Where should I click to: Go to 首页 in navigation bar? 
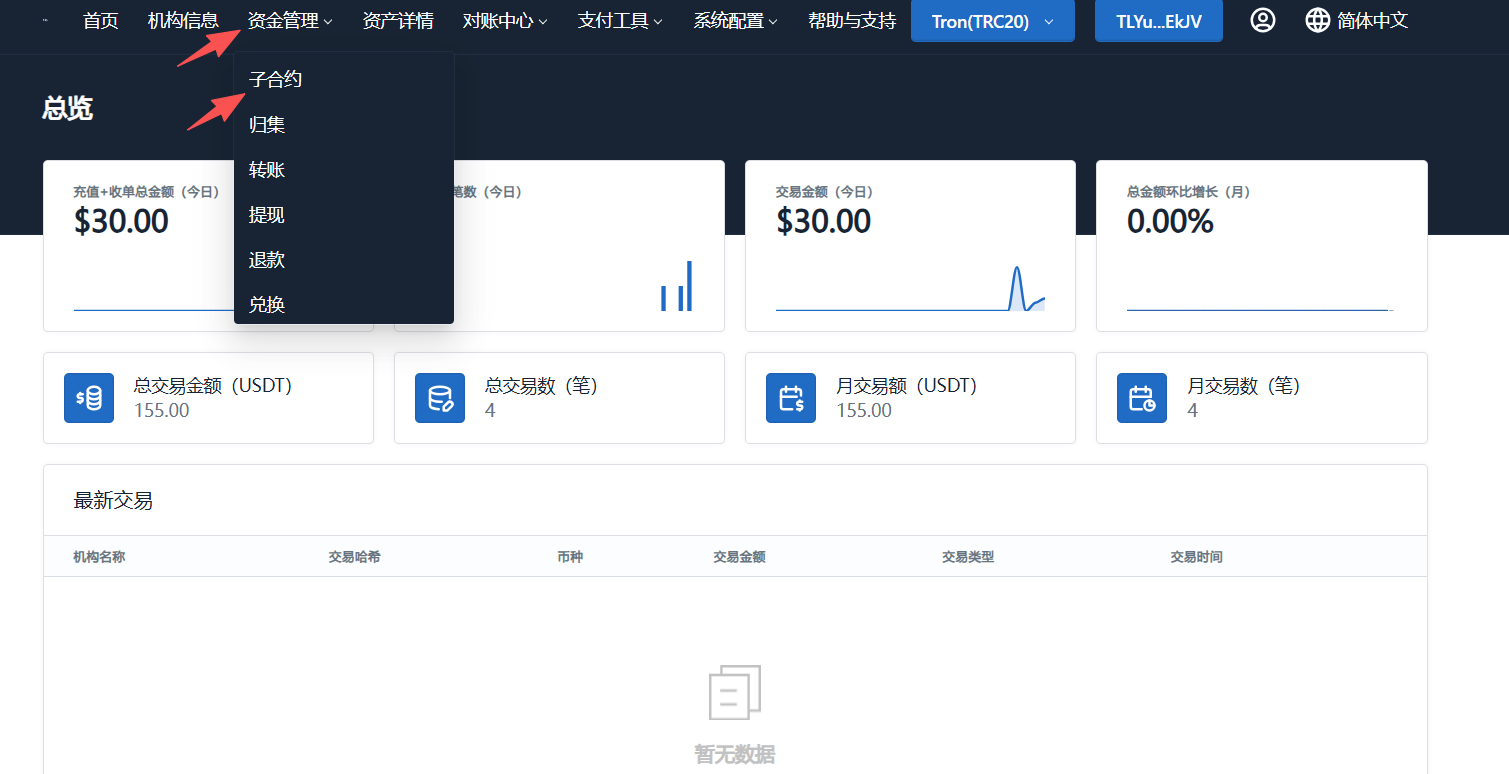(x=100, y=21)
